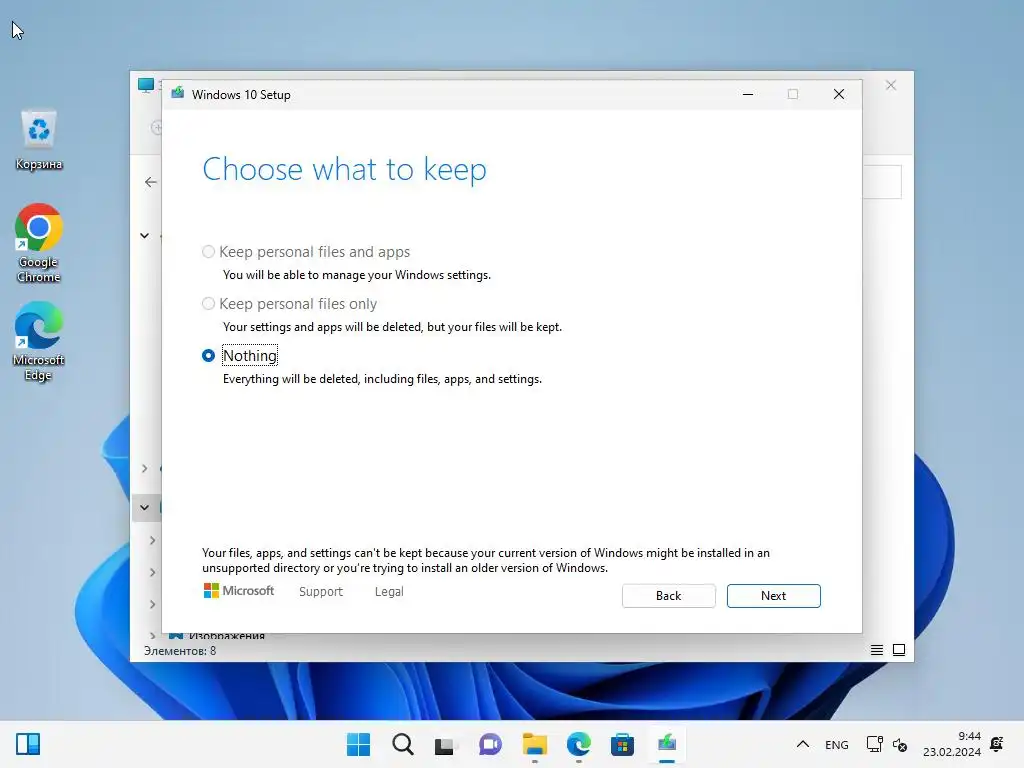Open the Legal link

click(389, 592)
